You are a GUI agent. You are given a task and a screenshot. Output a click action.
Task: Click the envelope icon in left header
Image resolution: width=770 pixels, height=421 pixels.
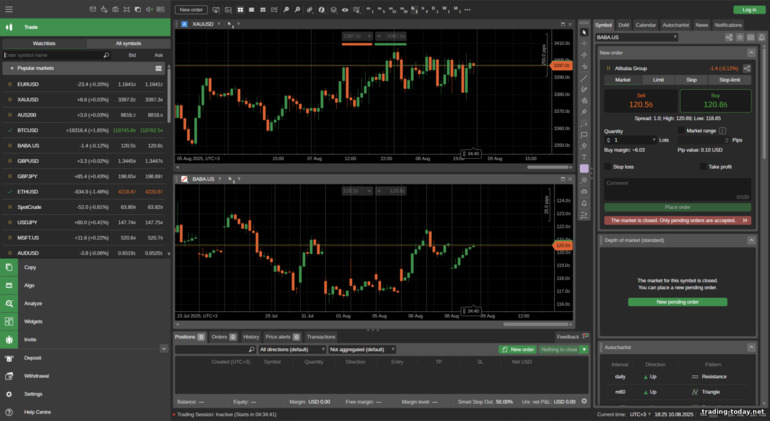click(93, 9)
